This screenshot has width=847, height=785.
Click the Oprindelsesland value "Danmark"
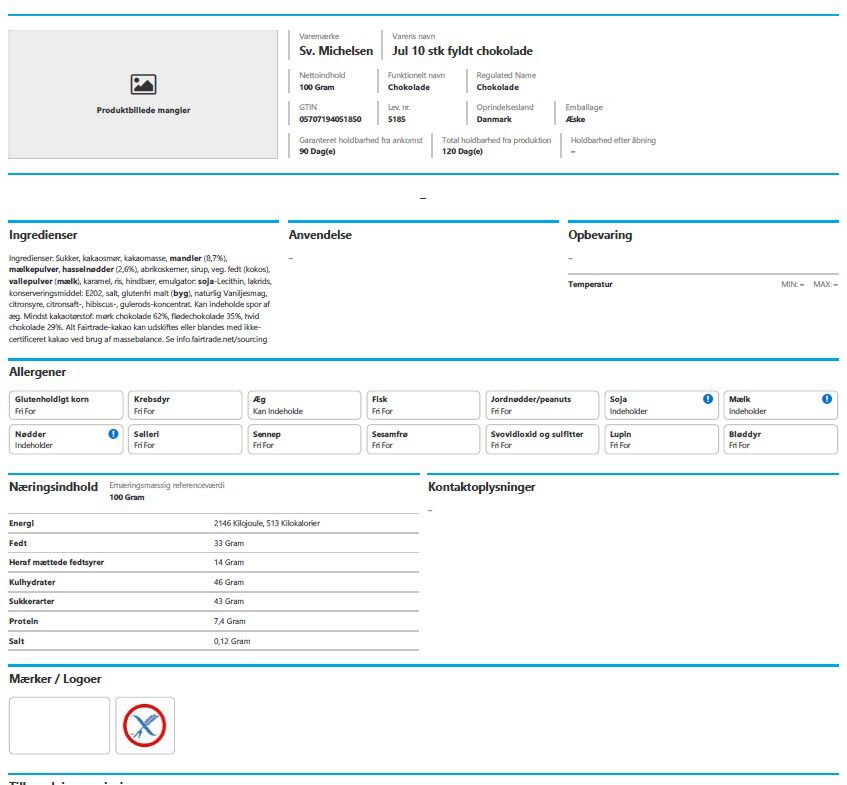[494, 119]
